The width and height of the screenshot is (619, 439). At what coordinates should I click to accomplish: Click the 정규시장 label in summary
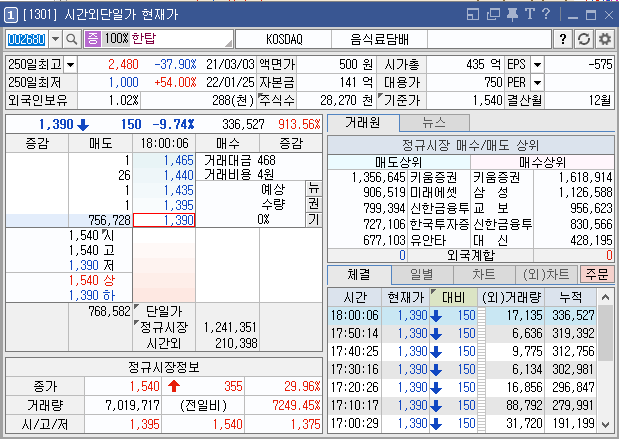click(164, 327)
